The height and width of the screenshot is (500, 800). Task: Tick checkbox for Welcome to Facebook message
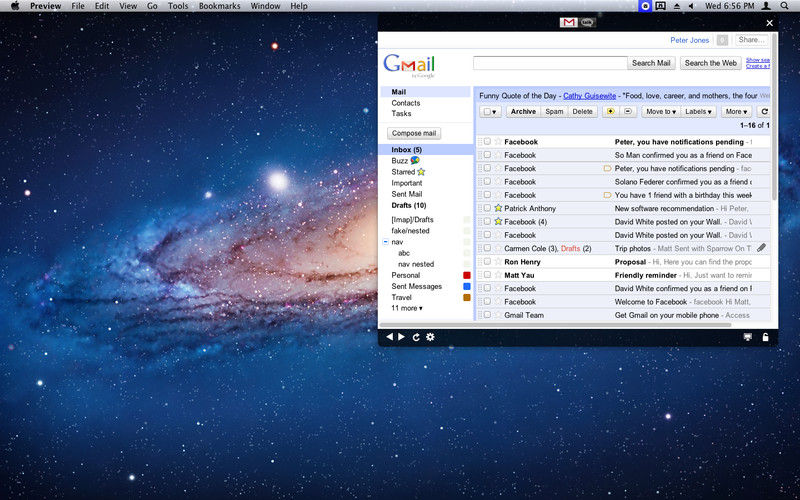tap(487, 302)
